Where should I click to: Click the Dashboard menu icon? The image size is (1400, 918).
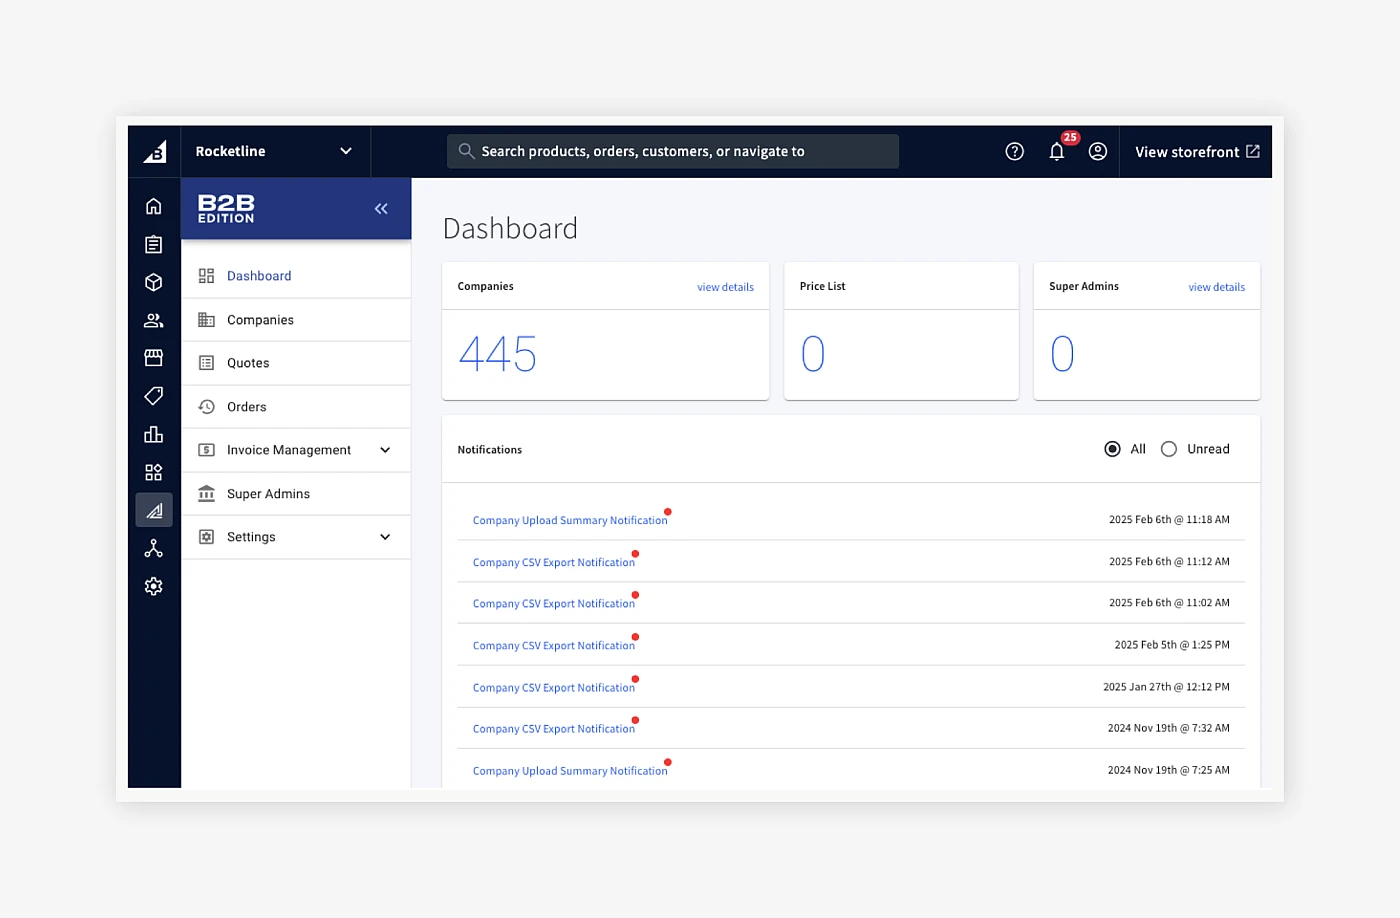pyautogui.click(x=206, y=276)
